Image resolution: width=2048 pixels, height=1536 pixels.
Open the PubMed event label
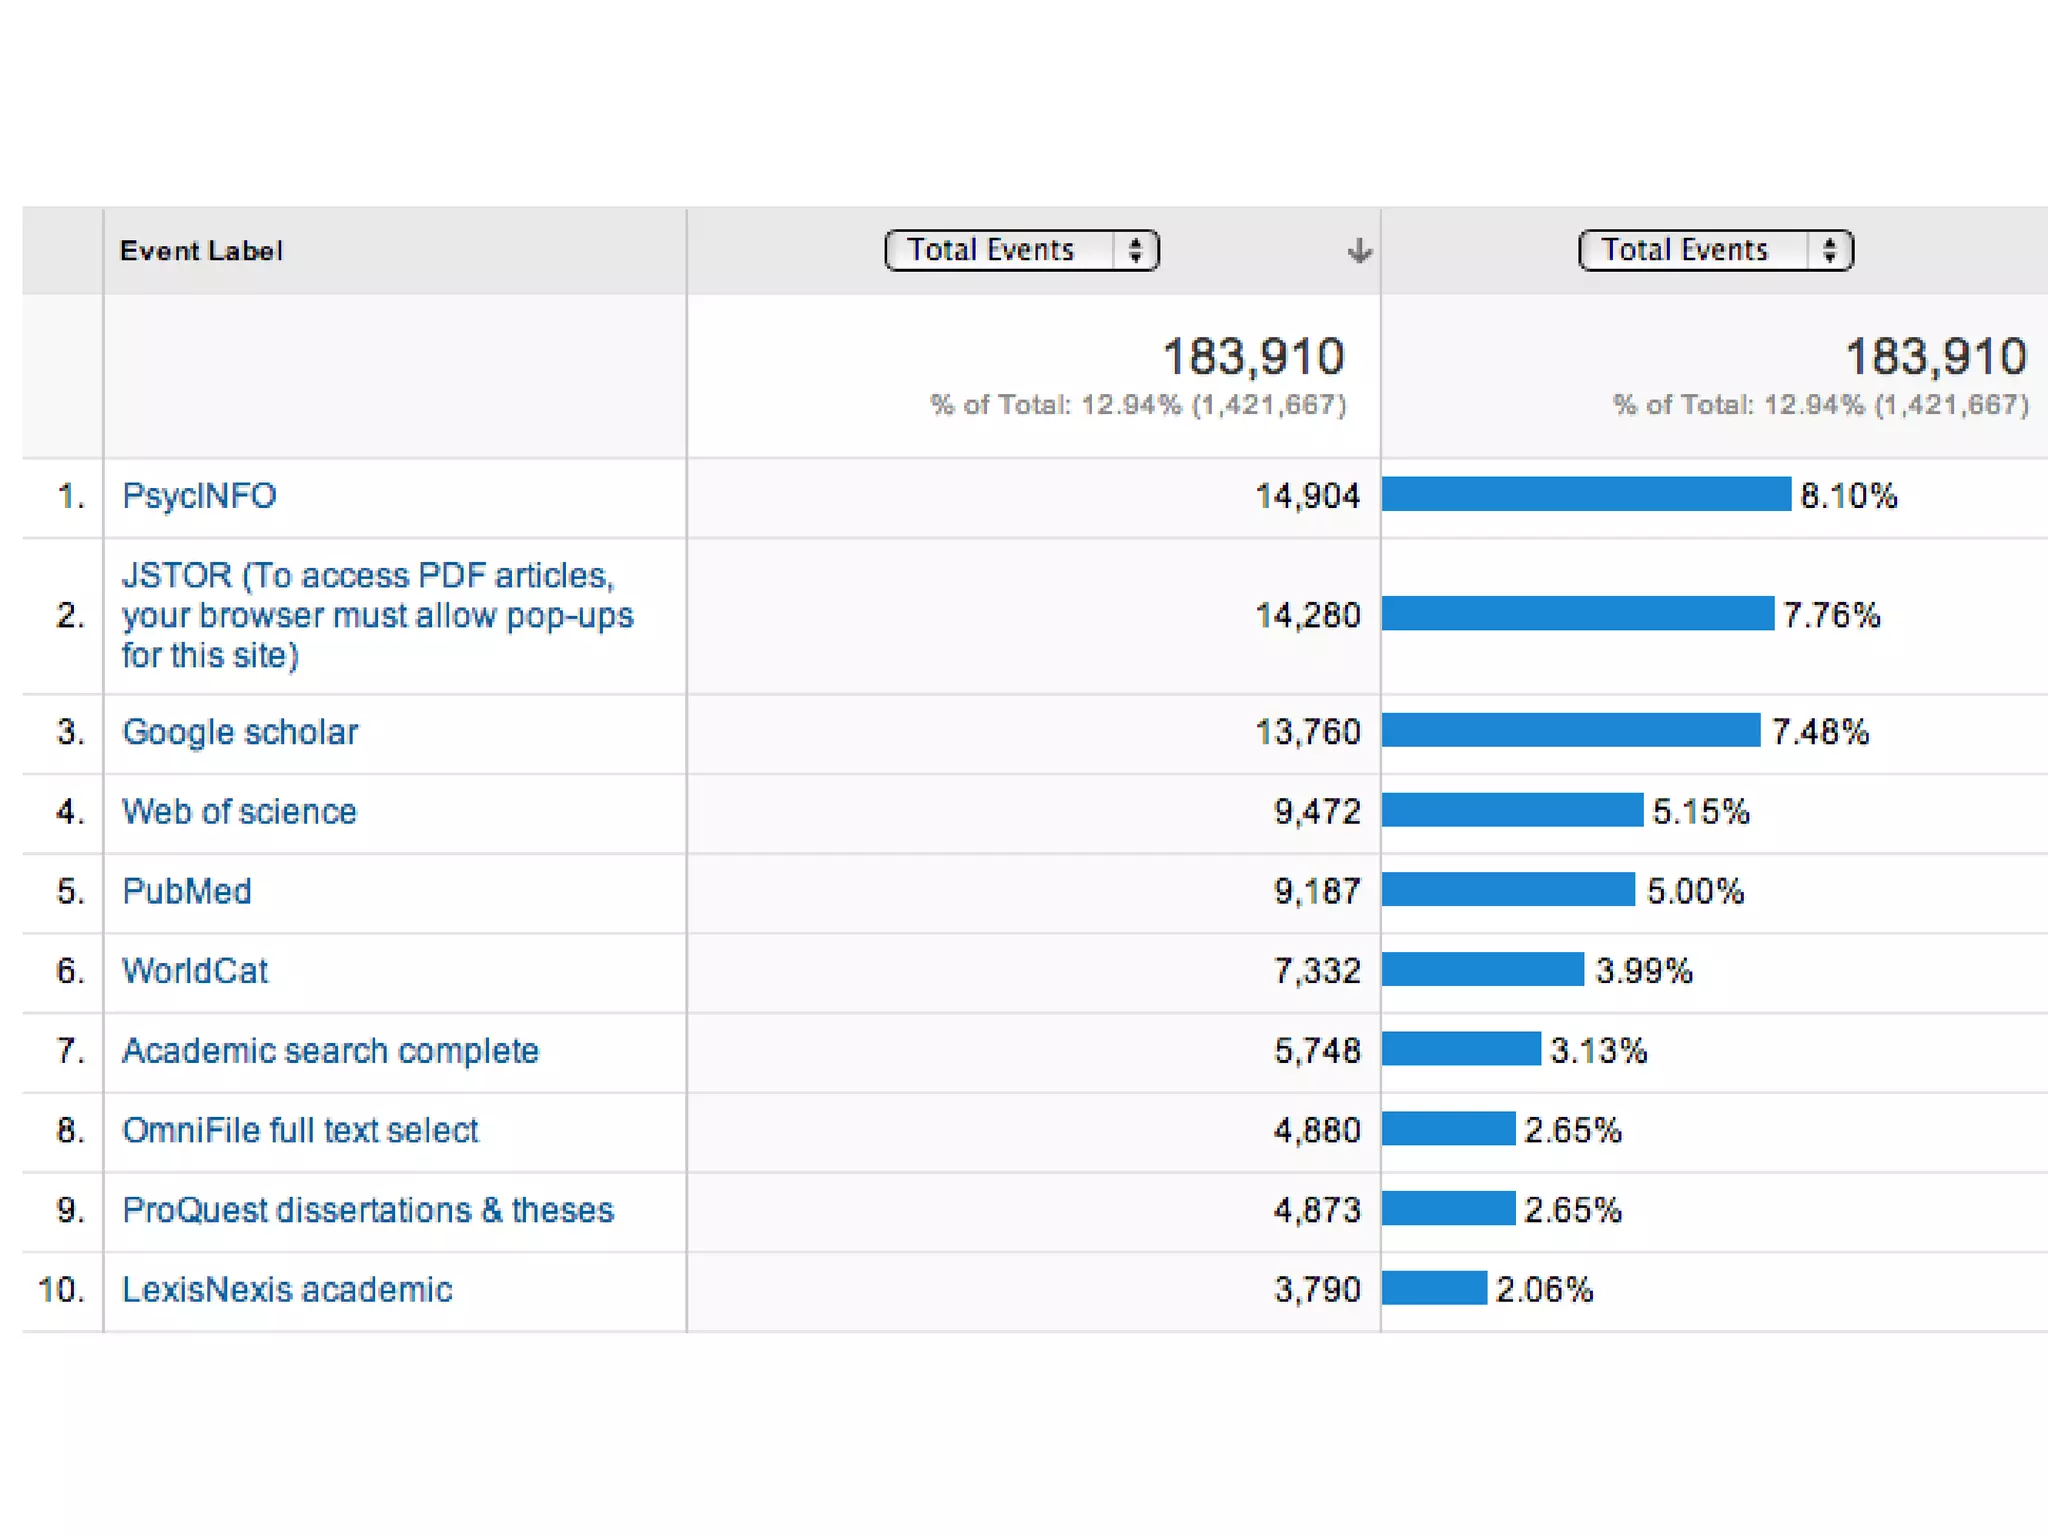[187, 891]
